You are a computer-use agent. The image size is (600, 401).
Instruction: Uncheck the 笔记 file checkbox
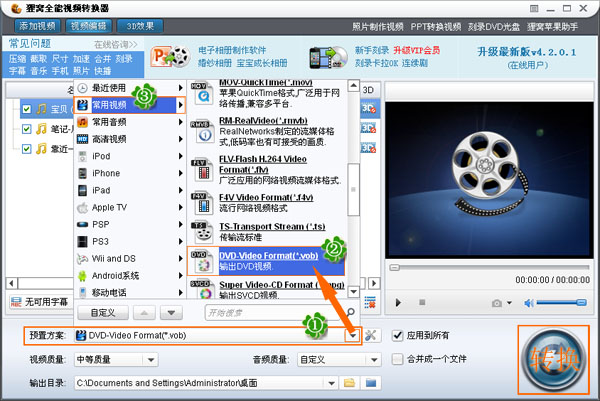[x=26, y=129]
